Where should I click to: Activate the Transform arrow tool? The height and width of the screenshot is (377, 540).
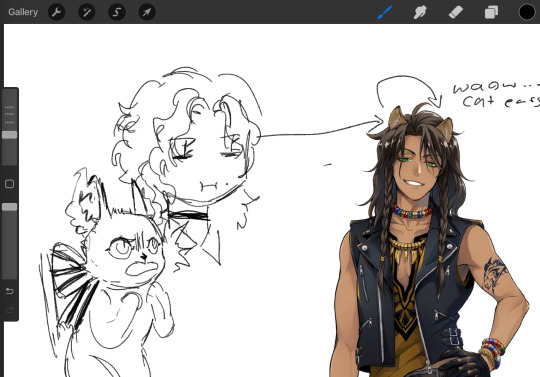click(x=147, y=12)
